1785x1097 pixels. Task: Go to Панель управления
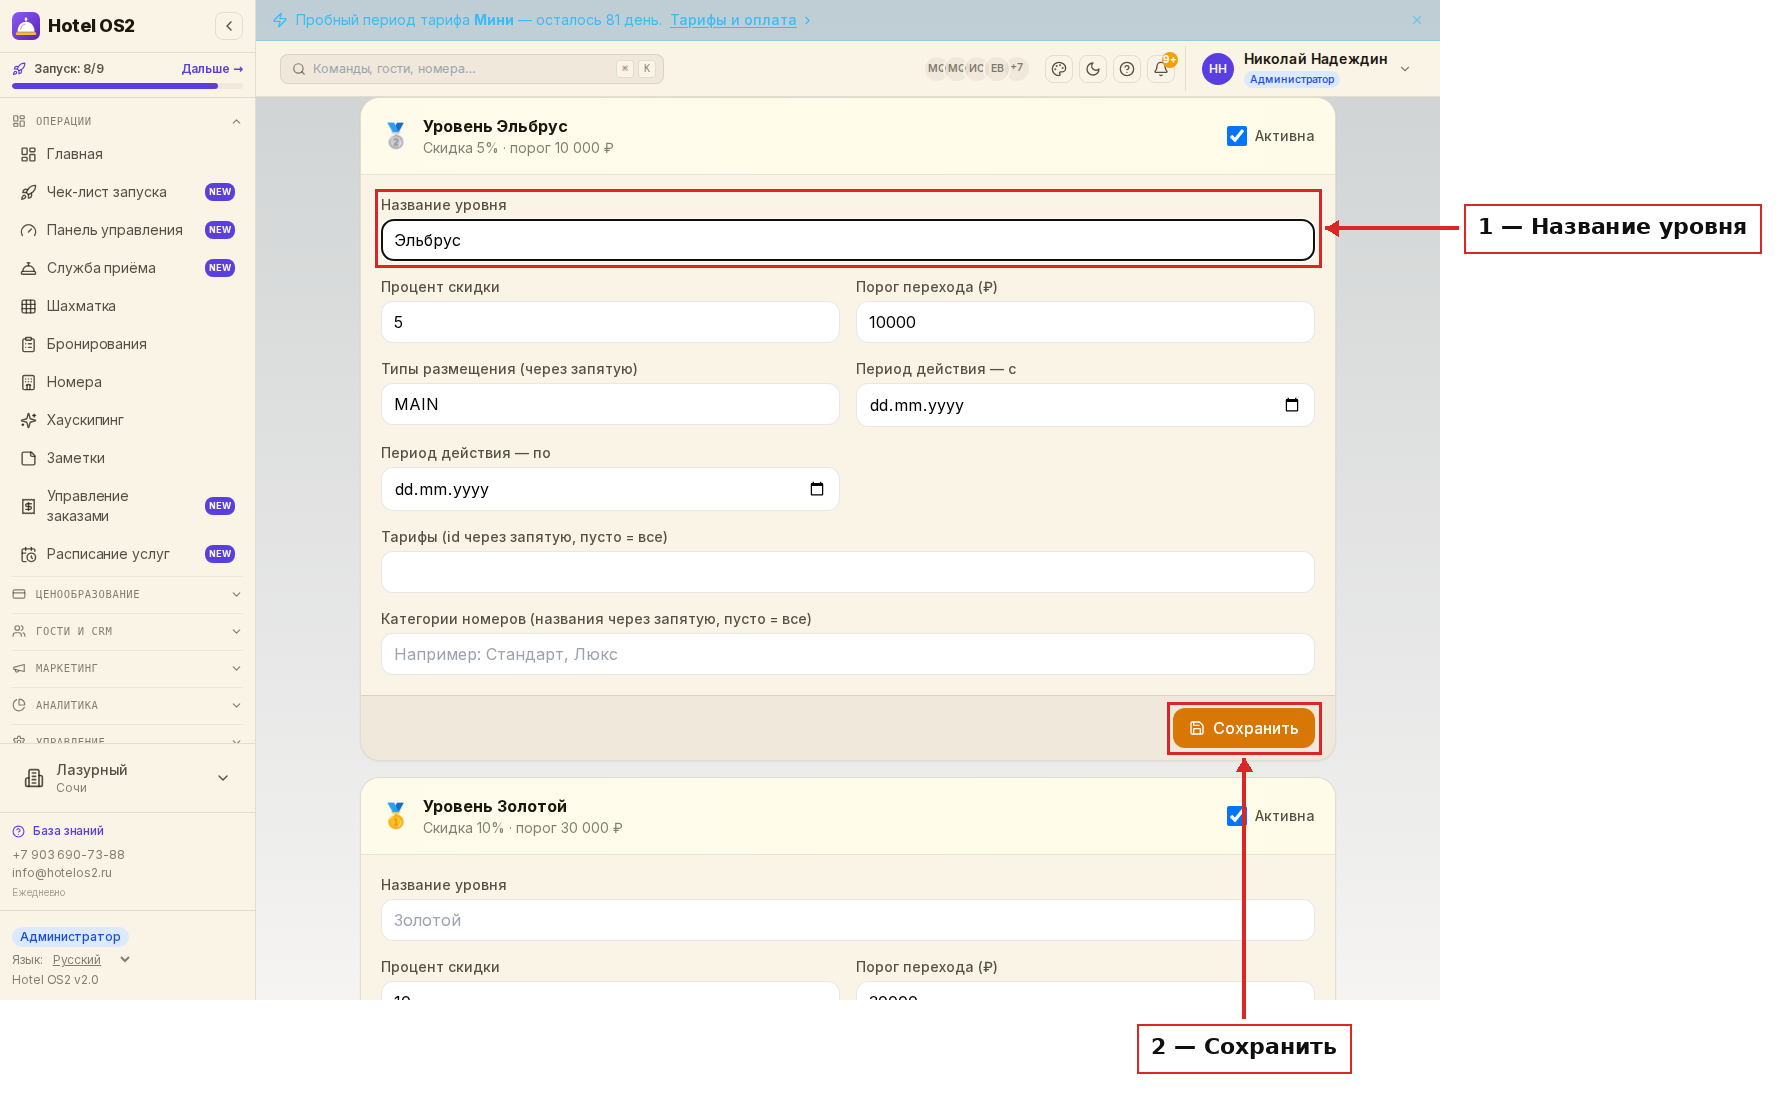128,230
